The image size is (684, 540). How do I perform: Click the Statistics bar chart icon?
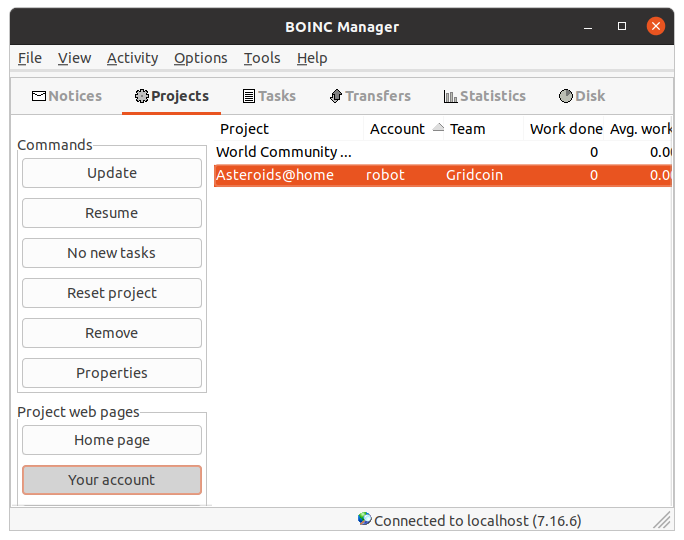[x=450, y=96]
